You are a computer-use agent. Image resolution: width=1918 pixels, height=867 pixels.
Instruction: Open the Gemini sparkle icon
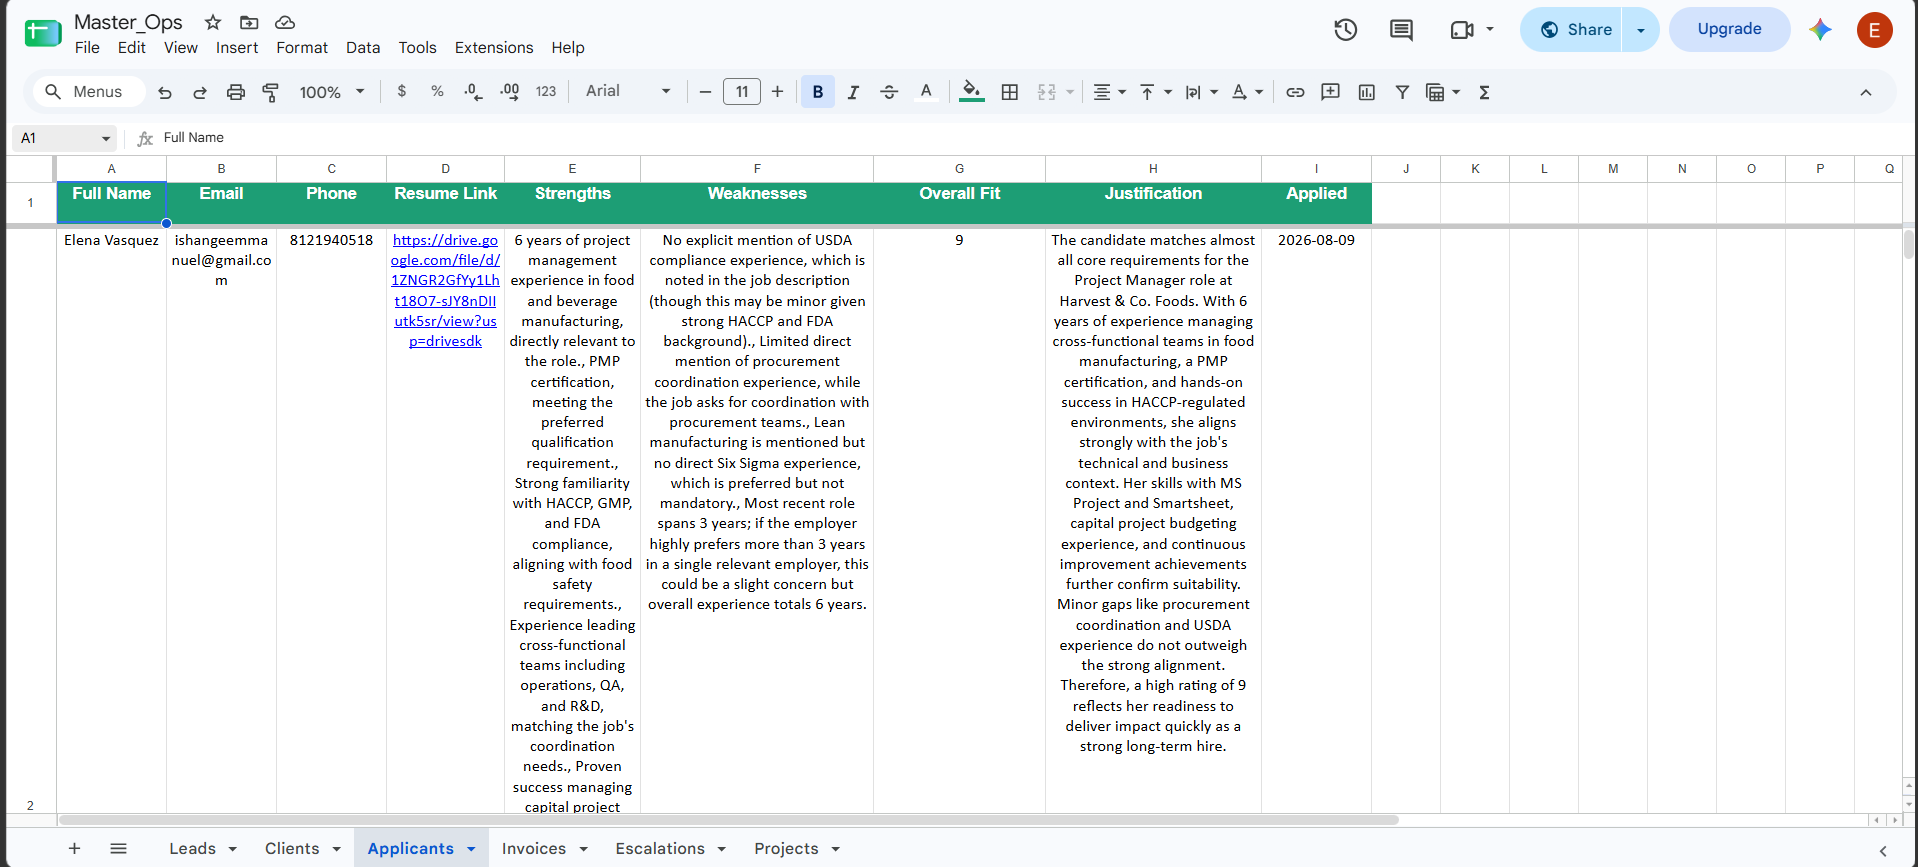[x=1820, y=30]
